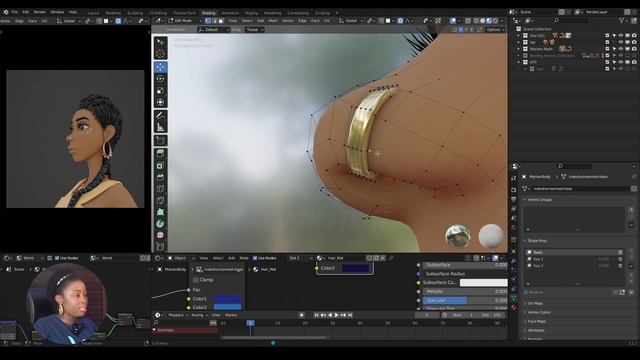
Task: Choose the Inset Faces tool
Action: (x=160, y=166)
